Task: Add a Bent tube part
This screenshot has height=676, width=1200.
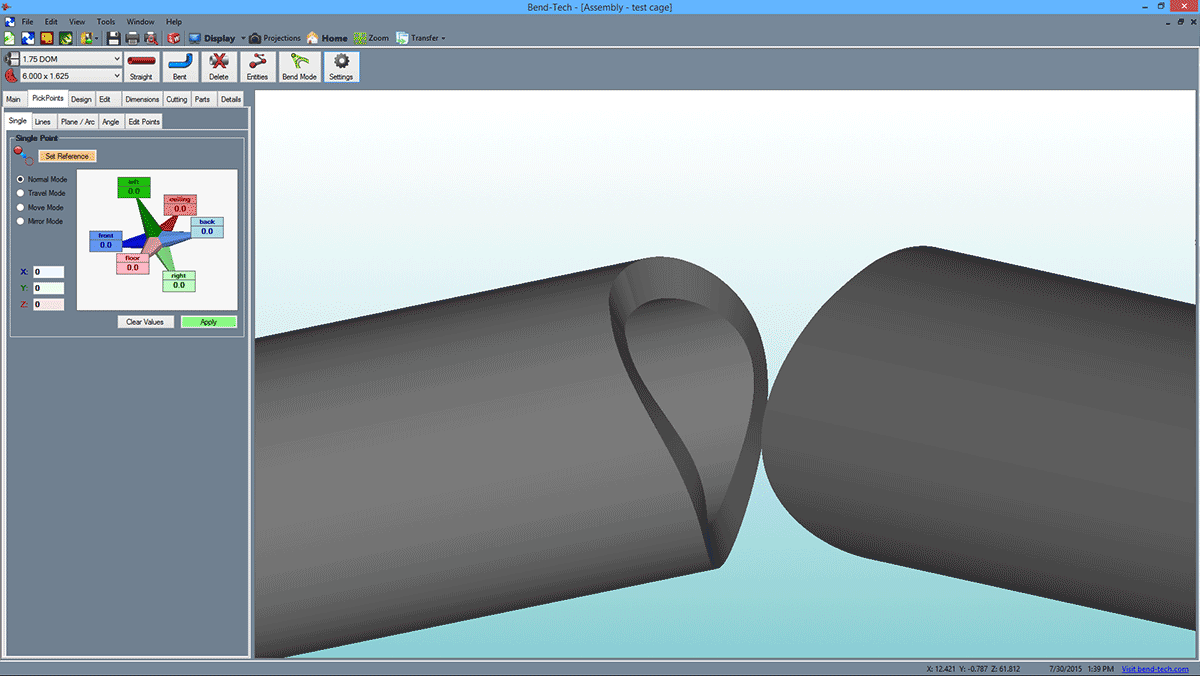Action: point(179,66)
